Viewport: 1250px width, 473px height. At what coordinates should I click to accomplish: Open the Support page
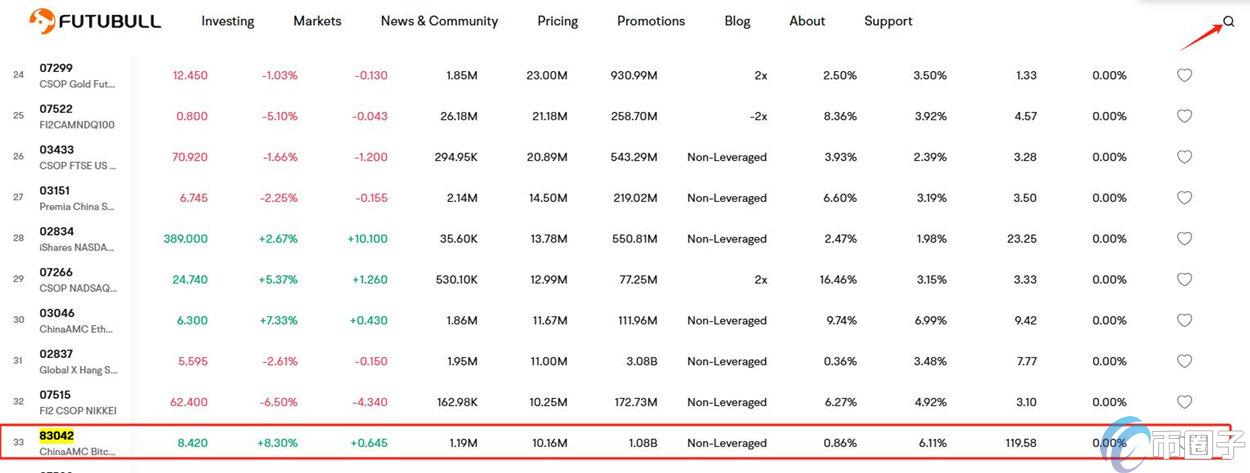tap(888, 21)
